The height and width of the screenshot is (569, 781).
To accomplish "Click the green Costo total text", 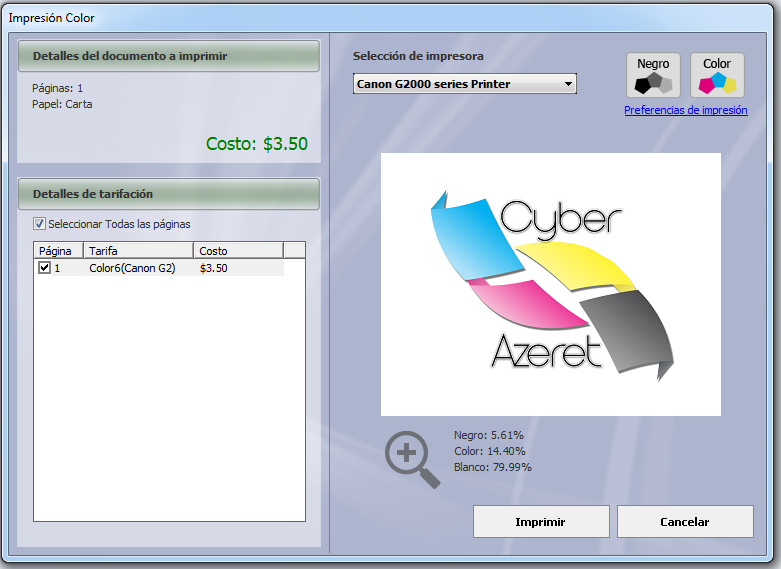I will pyautogui.click(x=257, y=144).
